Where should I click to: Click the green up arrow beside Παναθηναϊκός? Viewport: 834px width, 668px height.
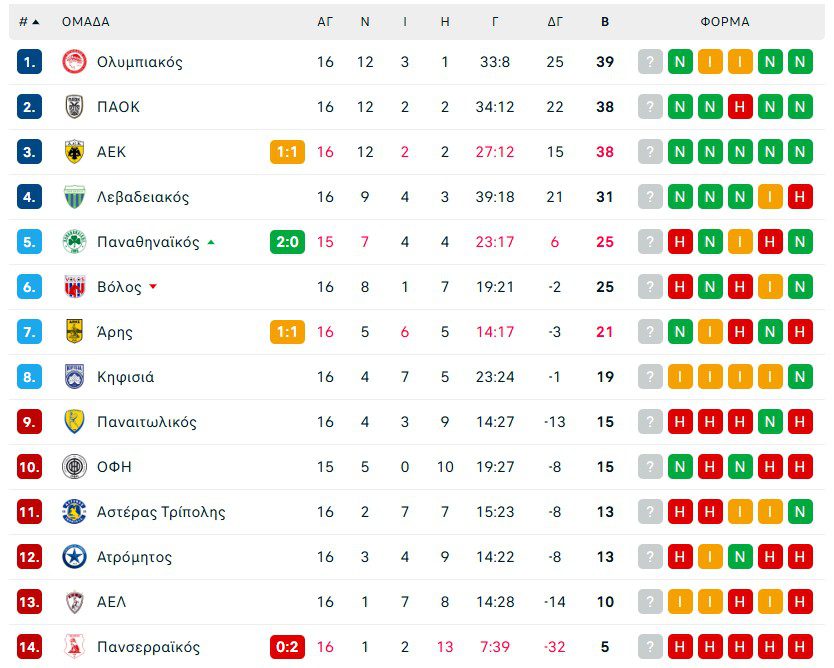tap(211, 242)
